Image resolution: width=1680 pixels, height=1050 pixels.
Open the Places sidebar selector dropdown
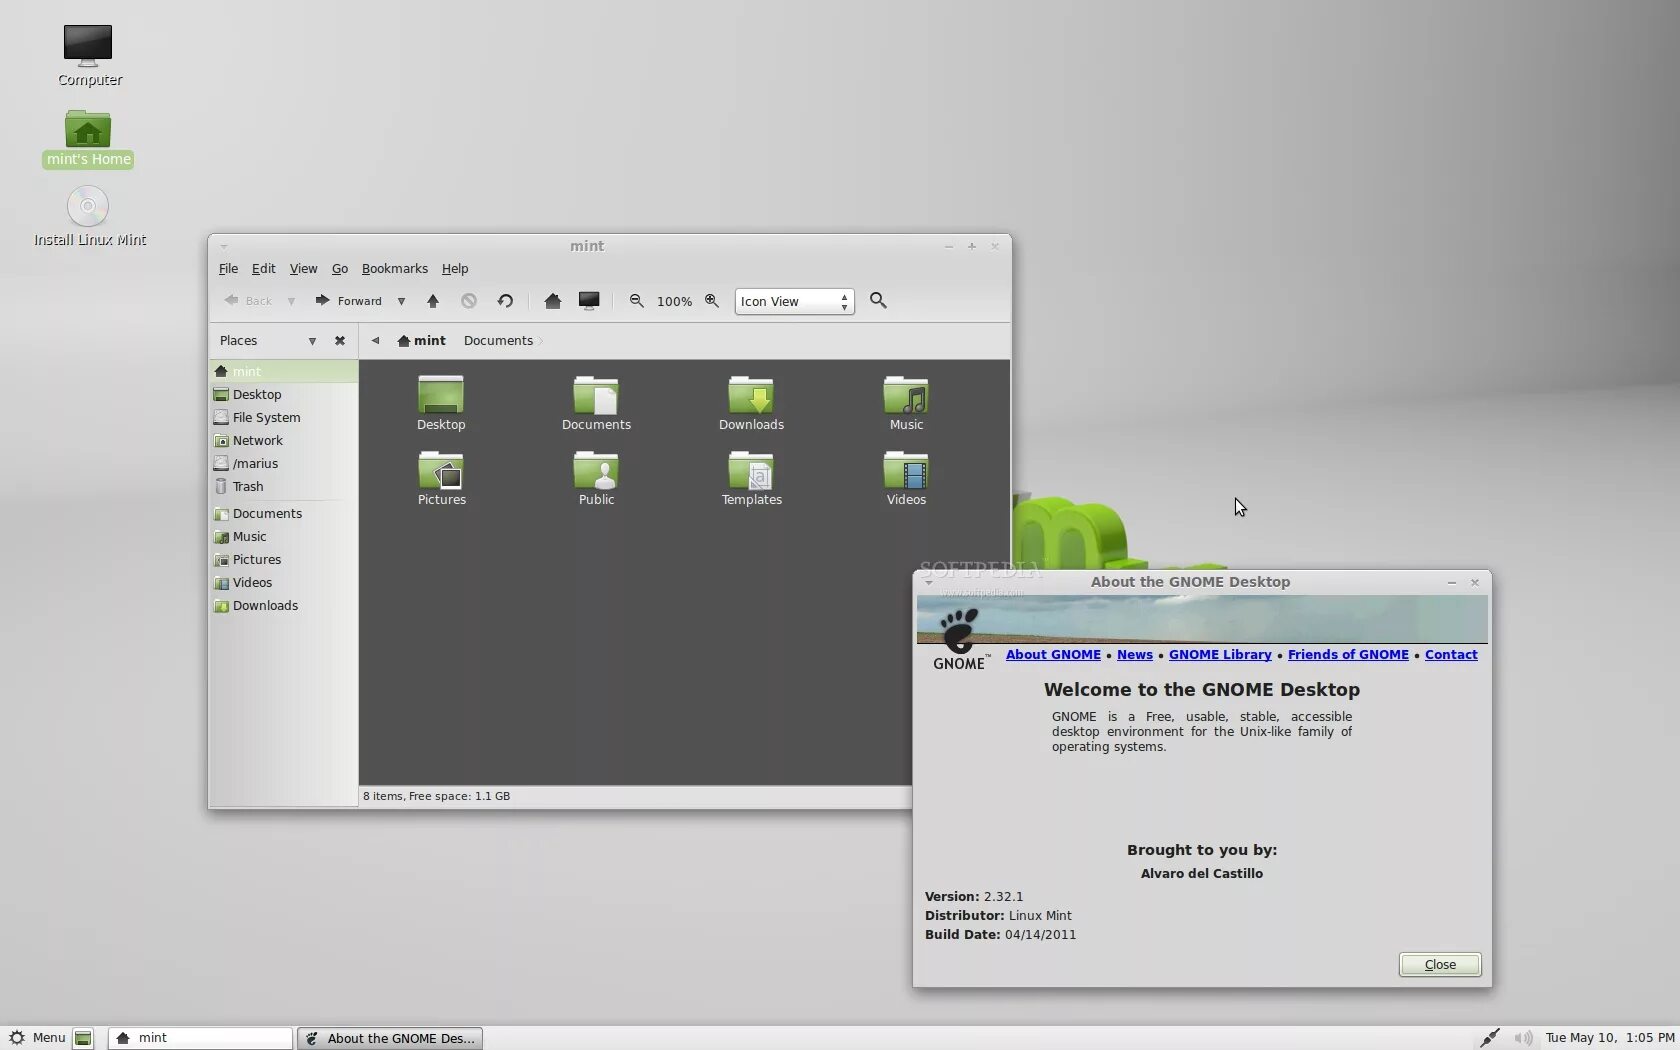(312, 341)
